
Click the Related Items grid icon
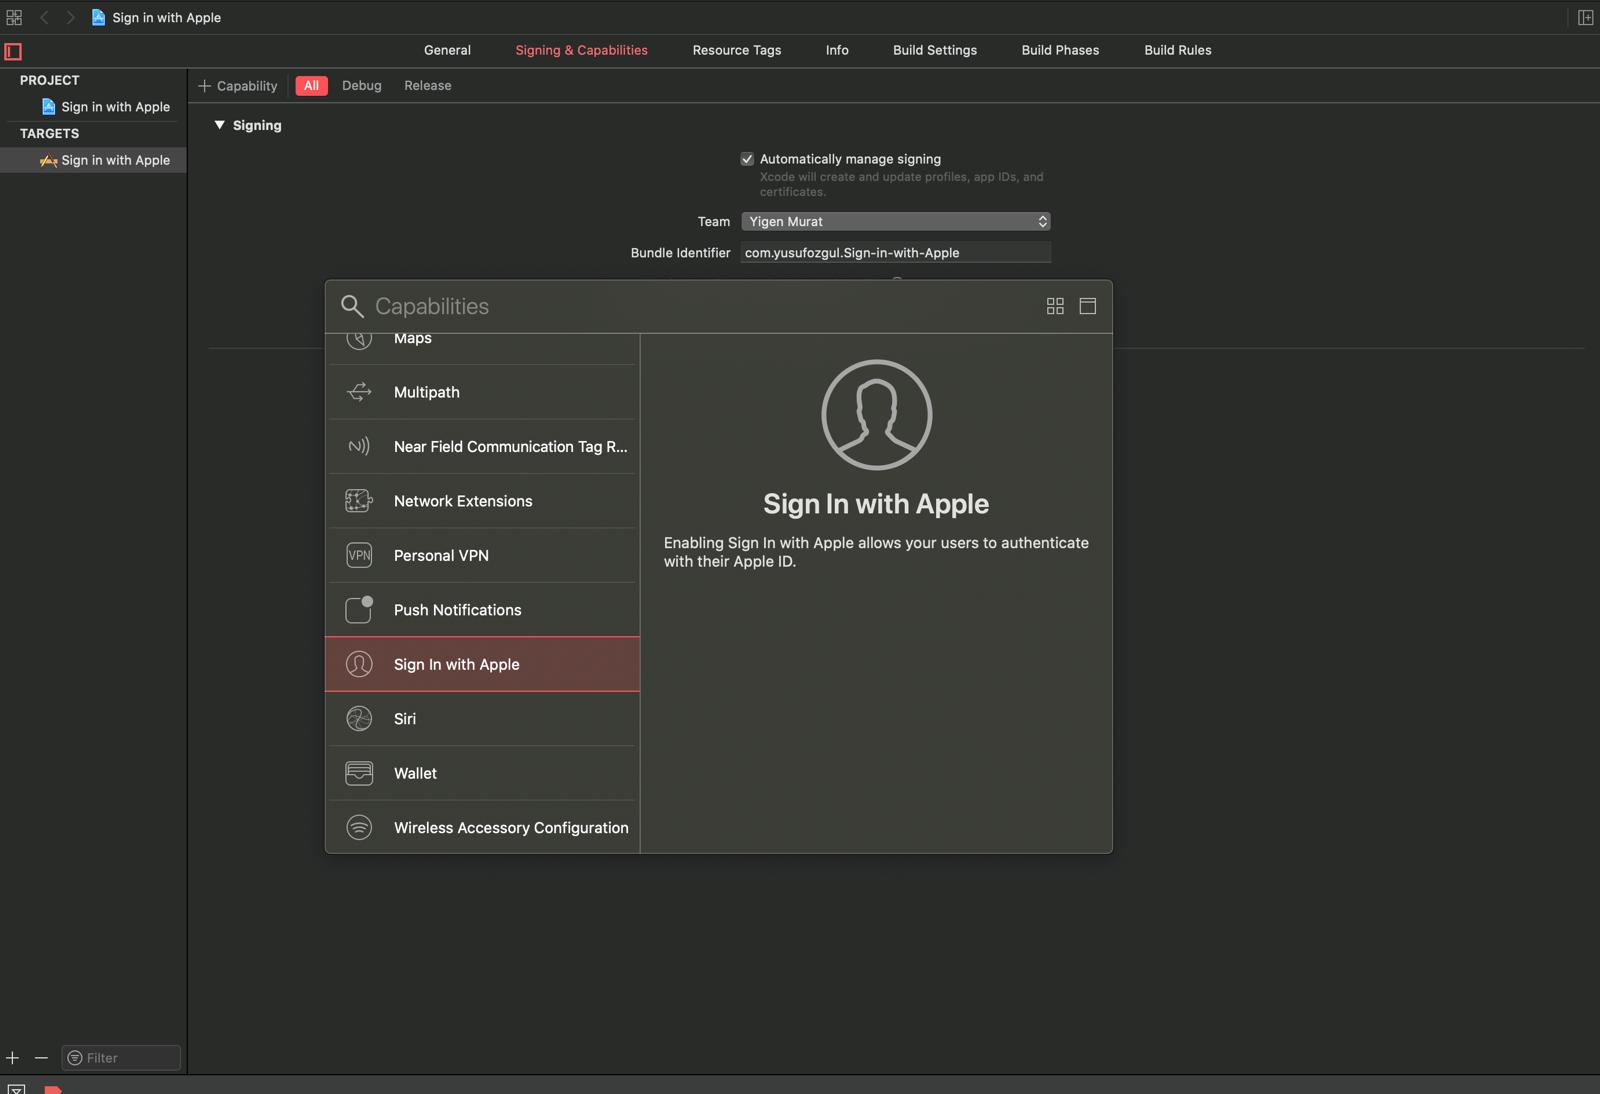coord(14,17)
